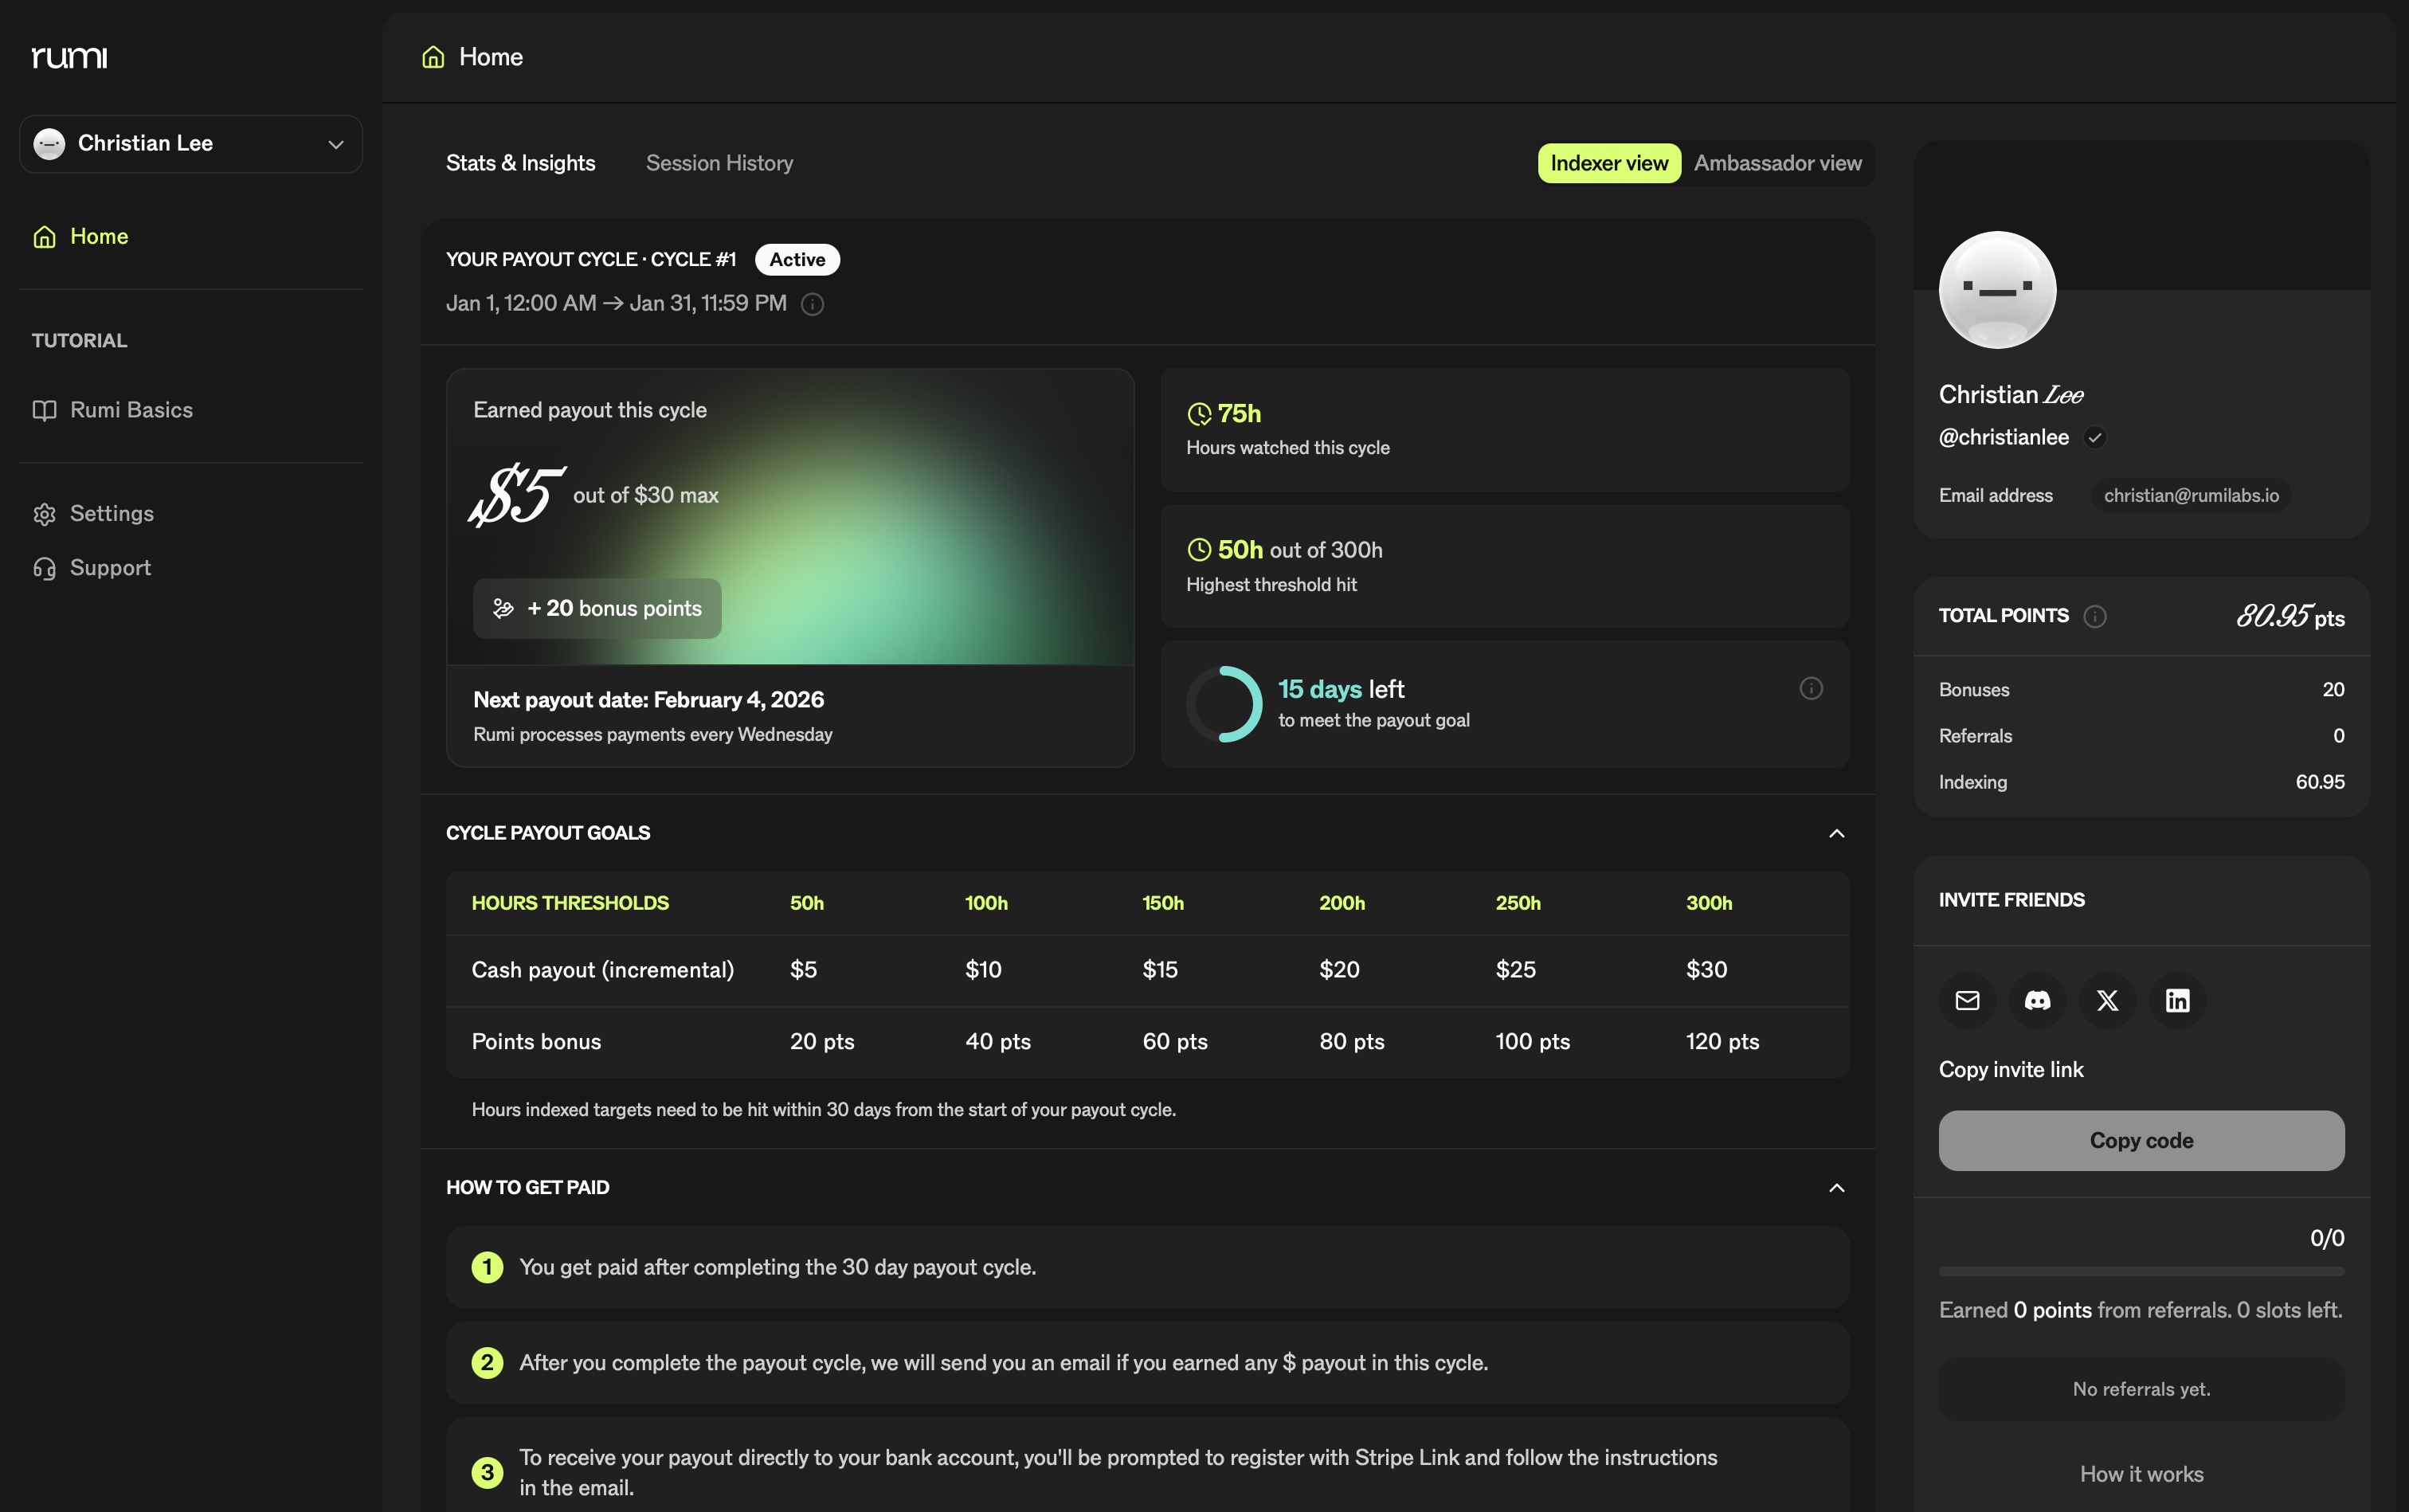Open the Session History tab

pyautogui.click(x=719, y=163)
